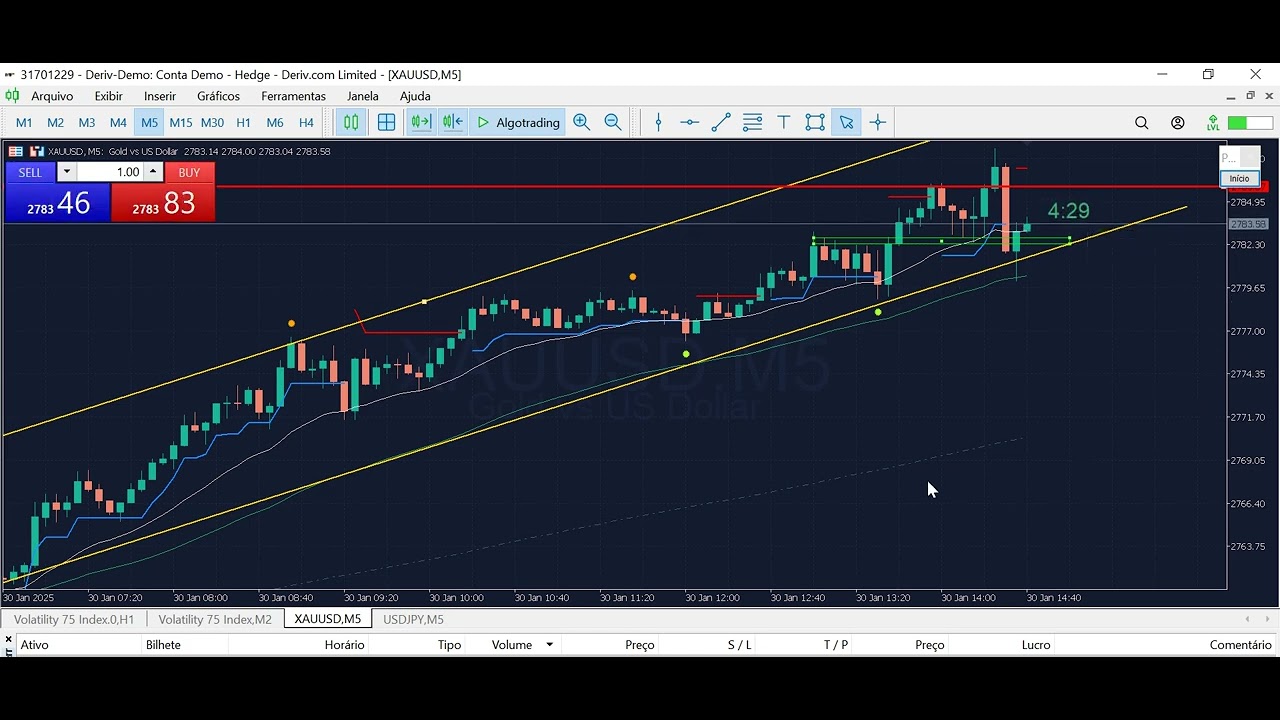Open the Ferramentas menu

coord(293,96)
